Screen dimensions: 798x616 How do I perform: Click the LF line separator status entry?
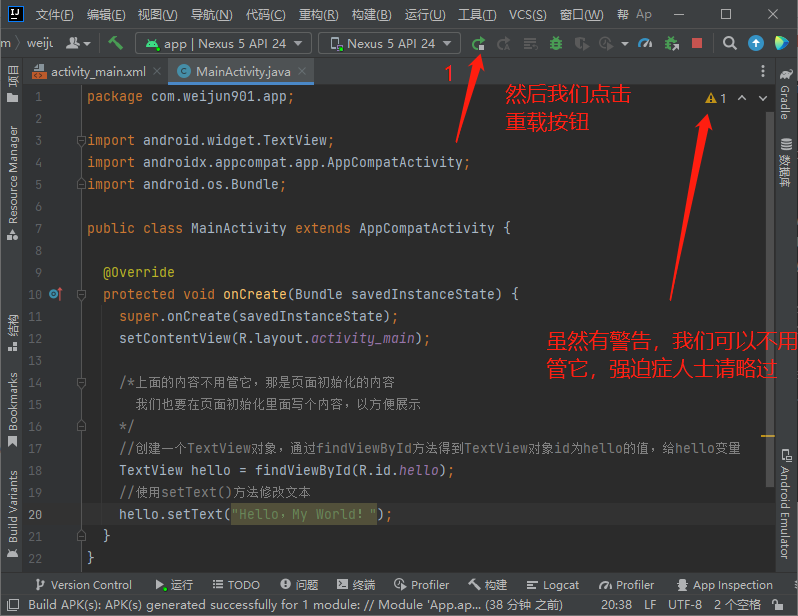pyautogui.click(x=650, y=605)
